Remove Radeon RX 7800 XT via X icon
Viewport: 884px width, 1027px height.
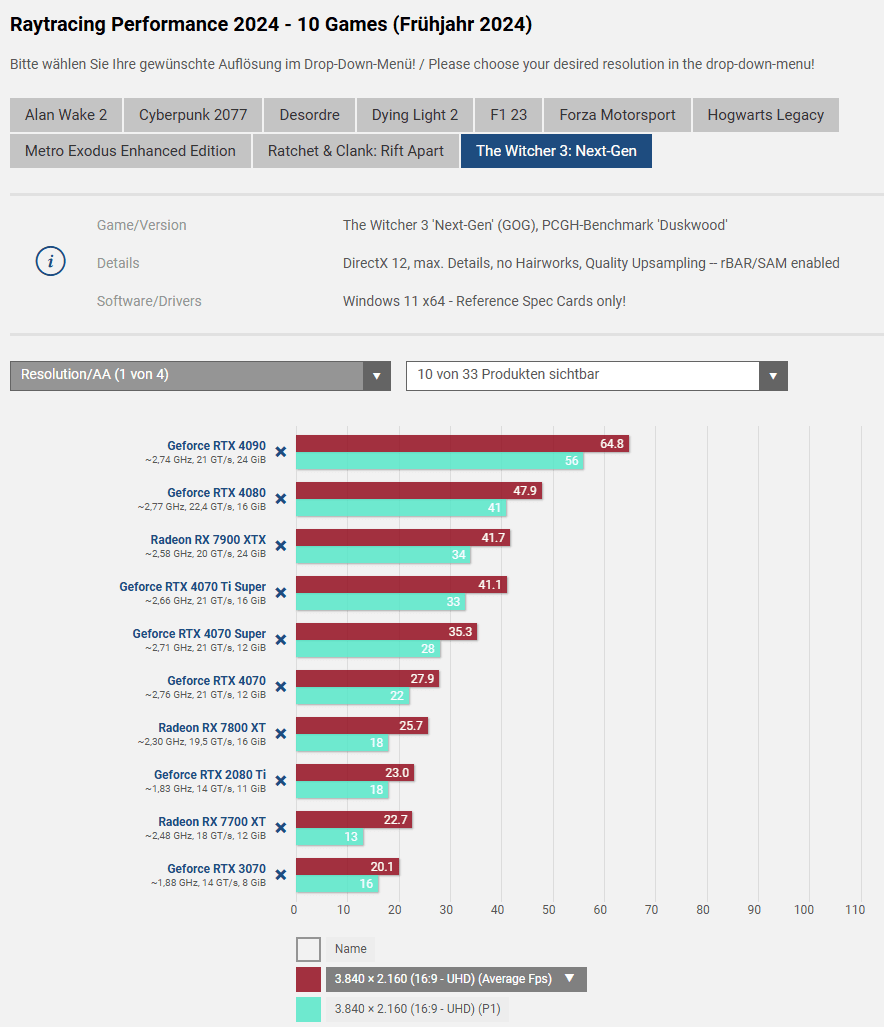281,734
